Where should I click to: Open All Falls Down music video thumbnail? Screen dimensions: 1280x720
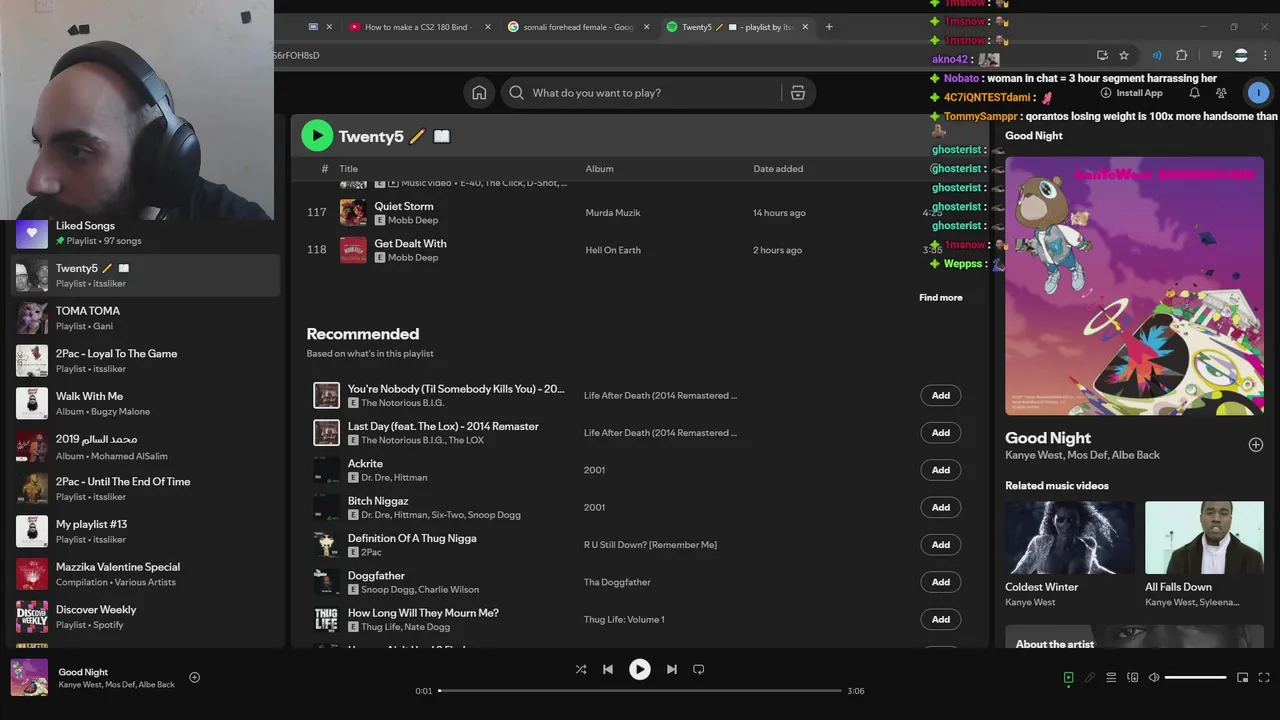[x=1204, y=538]
